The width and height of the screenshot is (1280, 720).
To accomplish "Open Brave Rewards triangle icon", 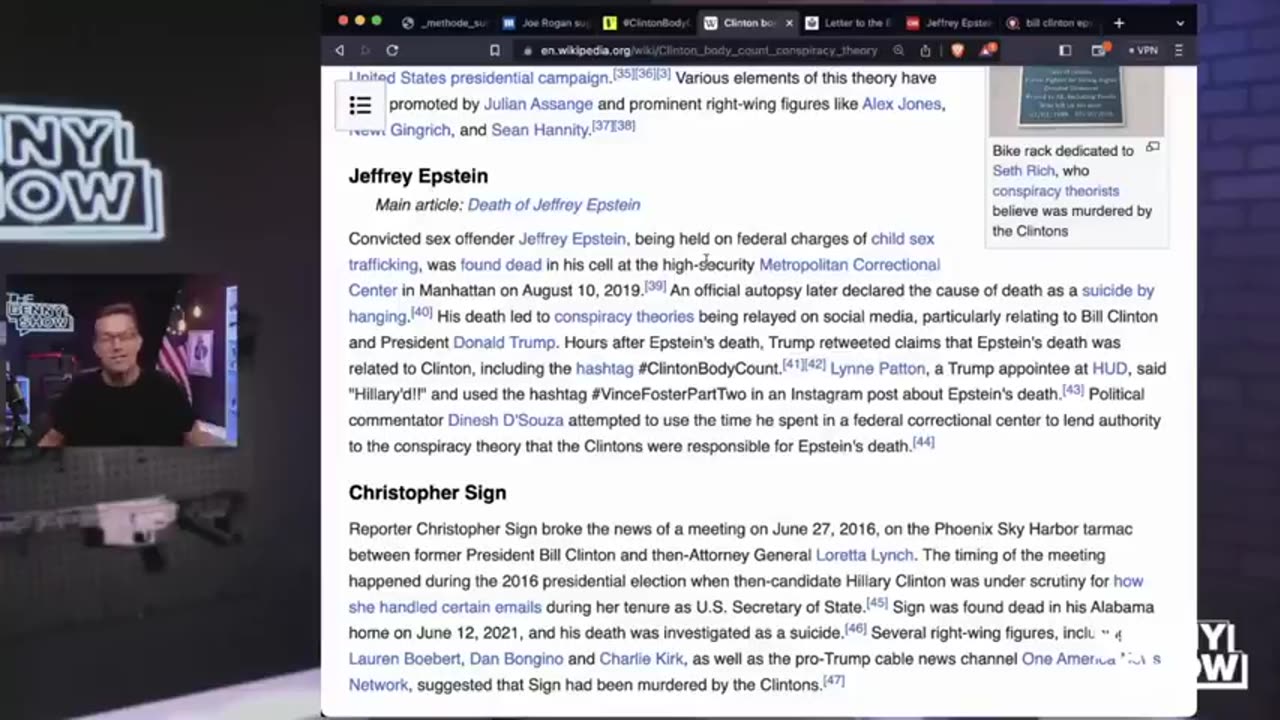I will coord(987,49).
